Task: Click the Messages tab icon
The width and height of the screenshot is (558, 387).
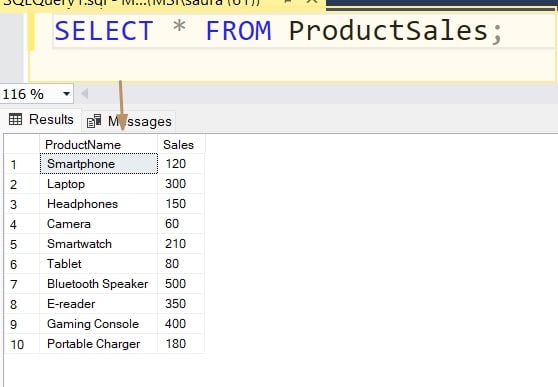Action: pos(94,121)
